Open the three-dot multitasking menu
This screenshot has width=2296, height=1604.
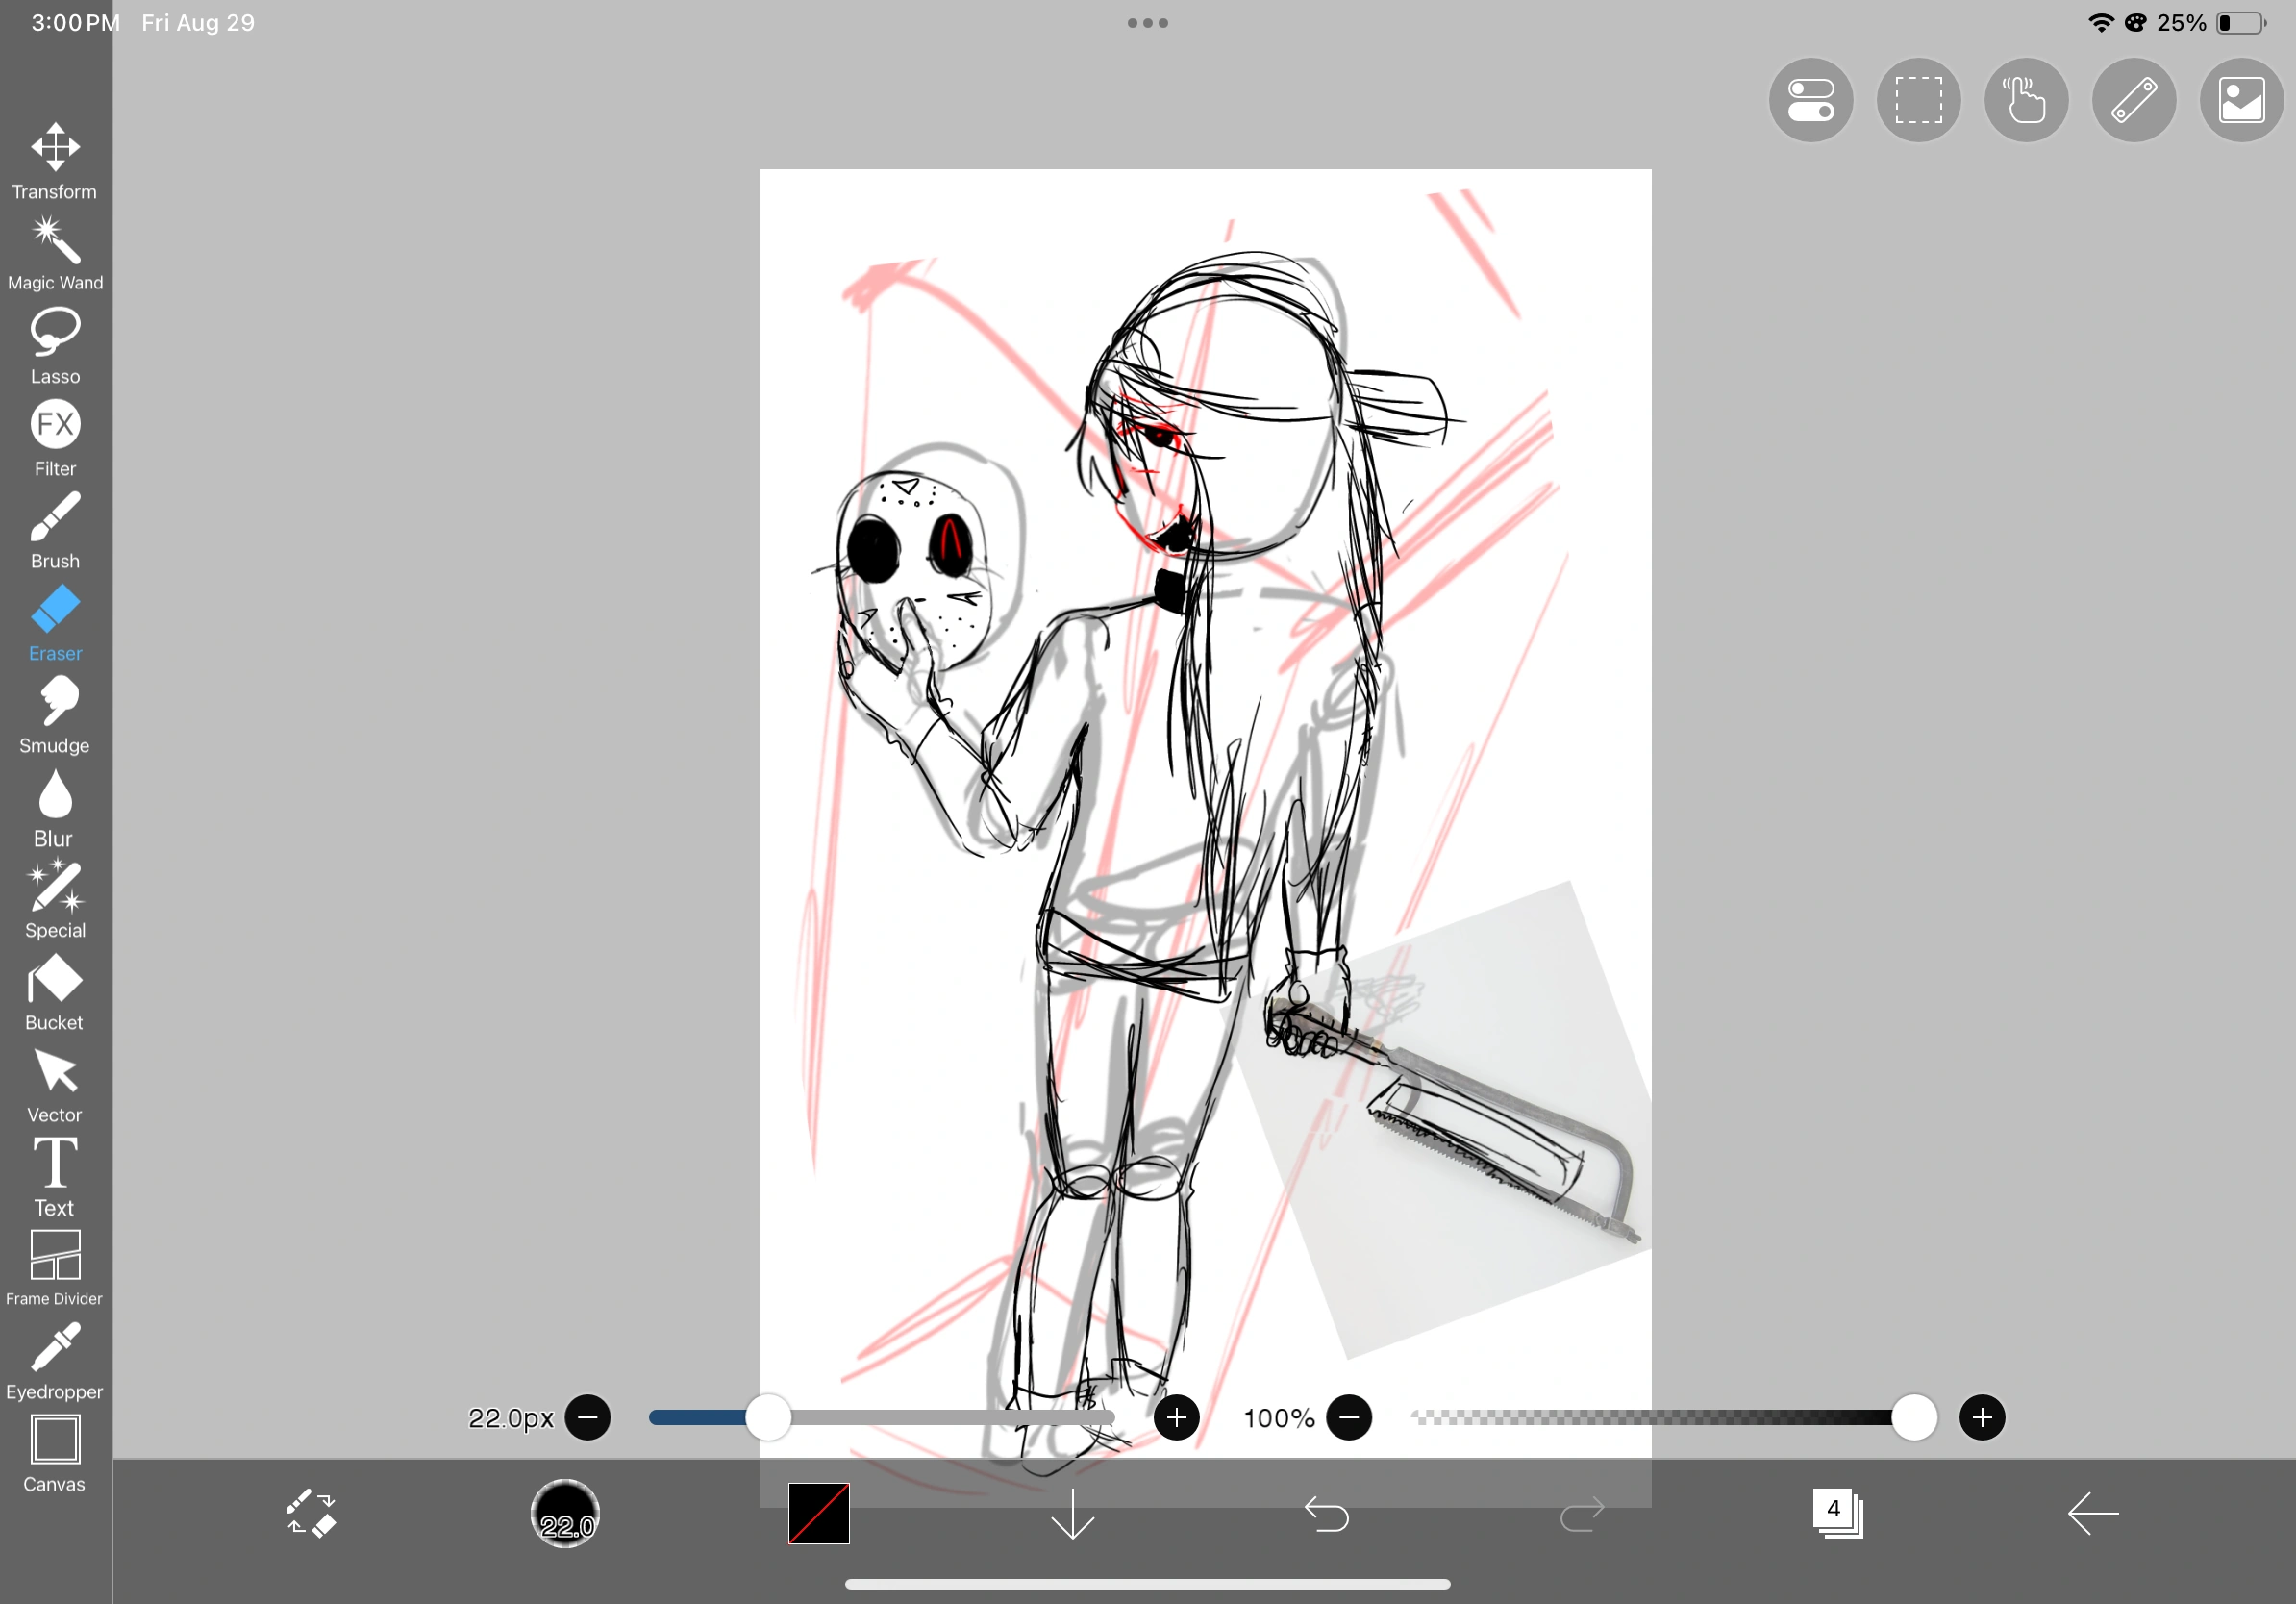click(x=1147, y=23)
